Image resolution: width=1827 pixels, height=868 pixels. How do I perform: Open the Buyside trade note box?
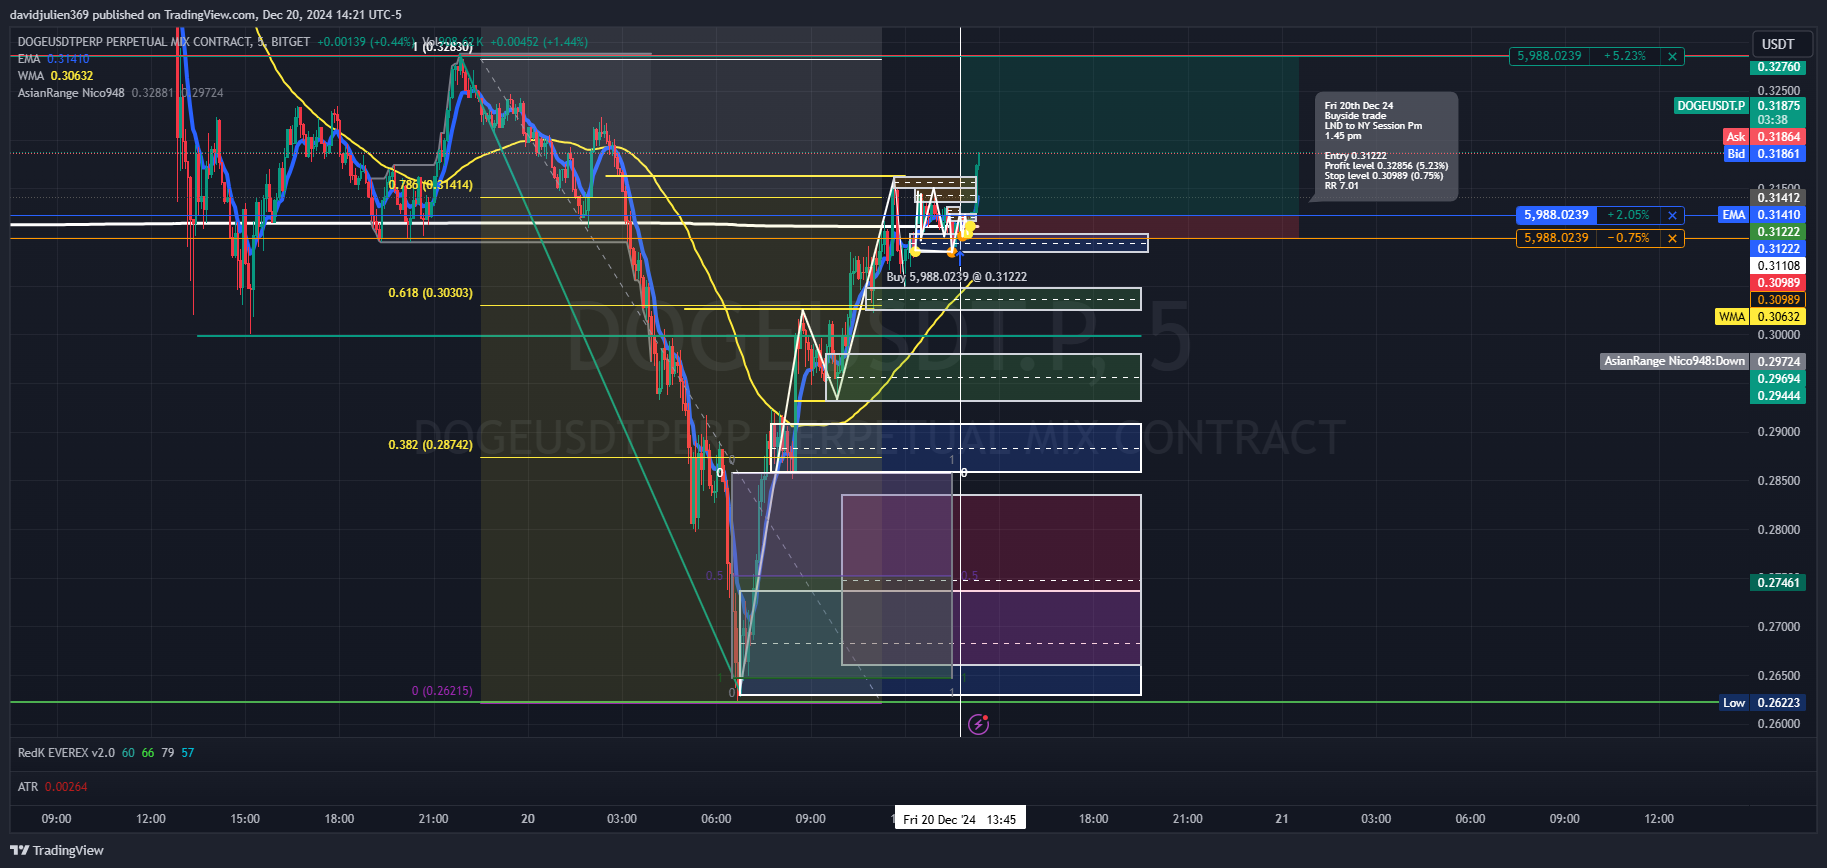pyautogui.click(x=1385, y=146)
